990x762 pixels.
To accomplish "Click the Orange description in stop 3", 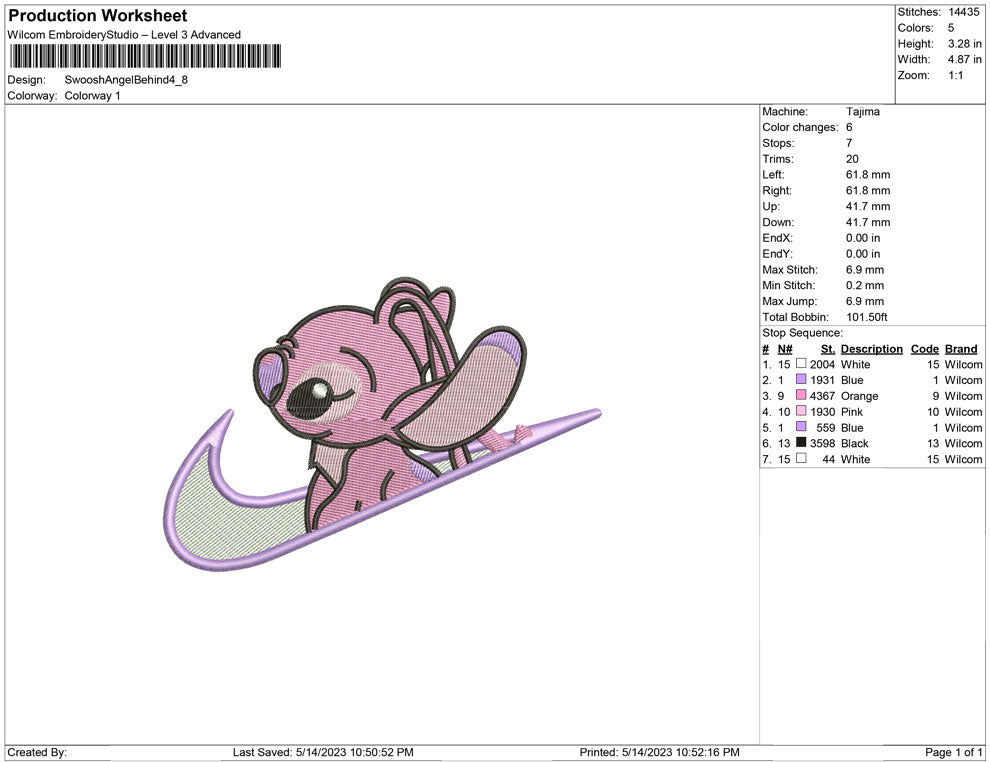I will pyautogui.click(x=859, y=396).
